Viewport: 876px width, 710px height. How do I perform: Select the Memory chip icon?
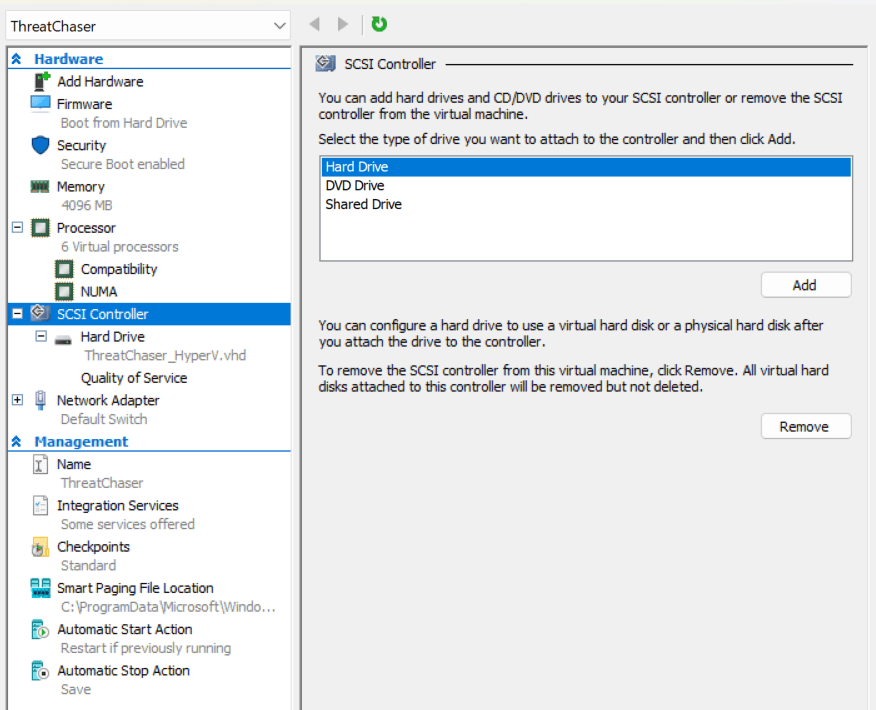tap(40, 187)
